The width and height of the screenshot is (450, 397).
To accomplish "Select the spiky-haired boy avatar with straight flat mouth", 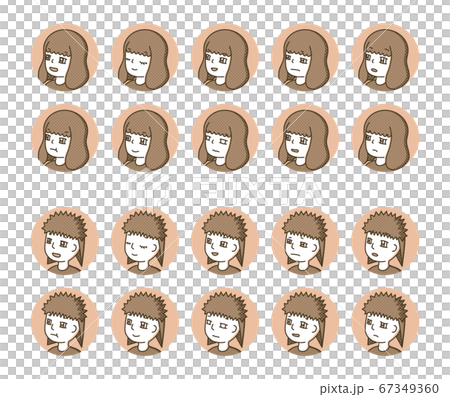I will click(x=305, y=241).
